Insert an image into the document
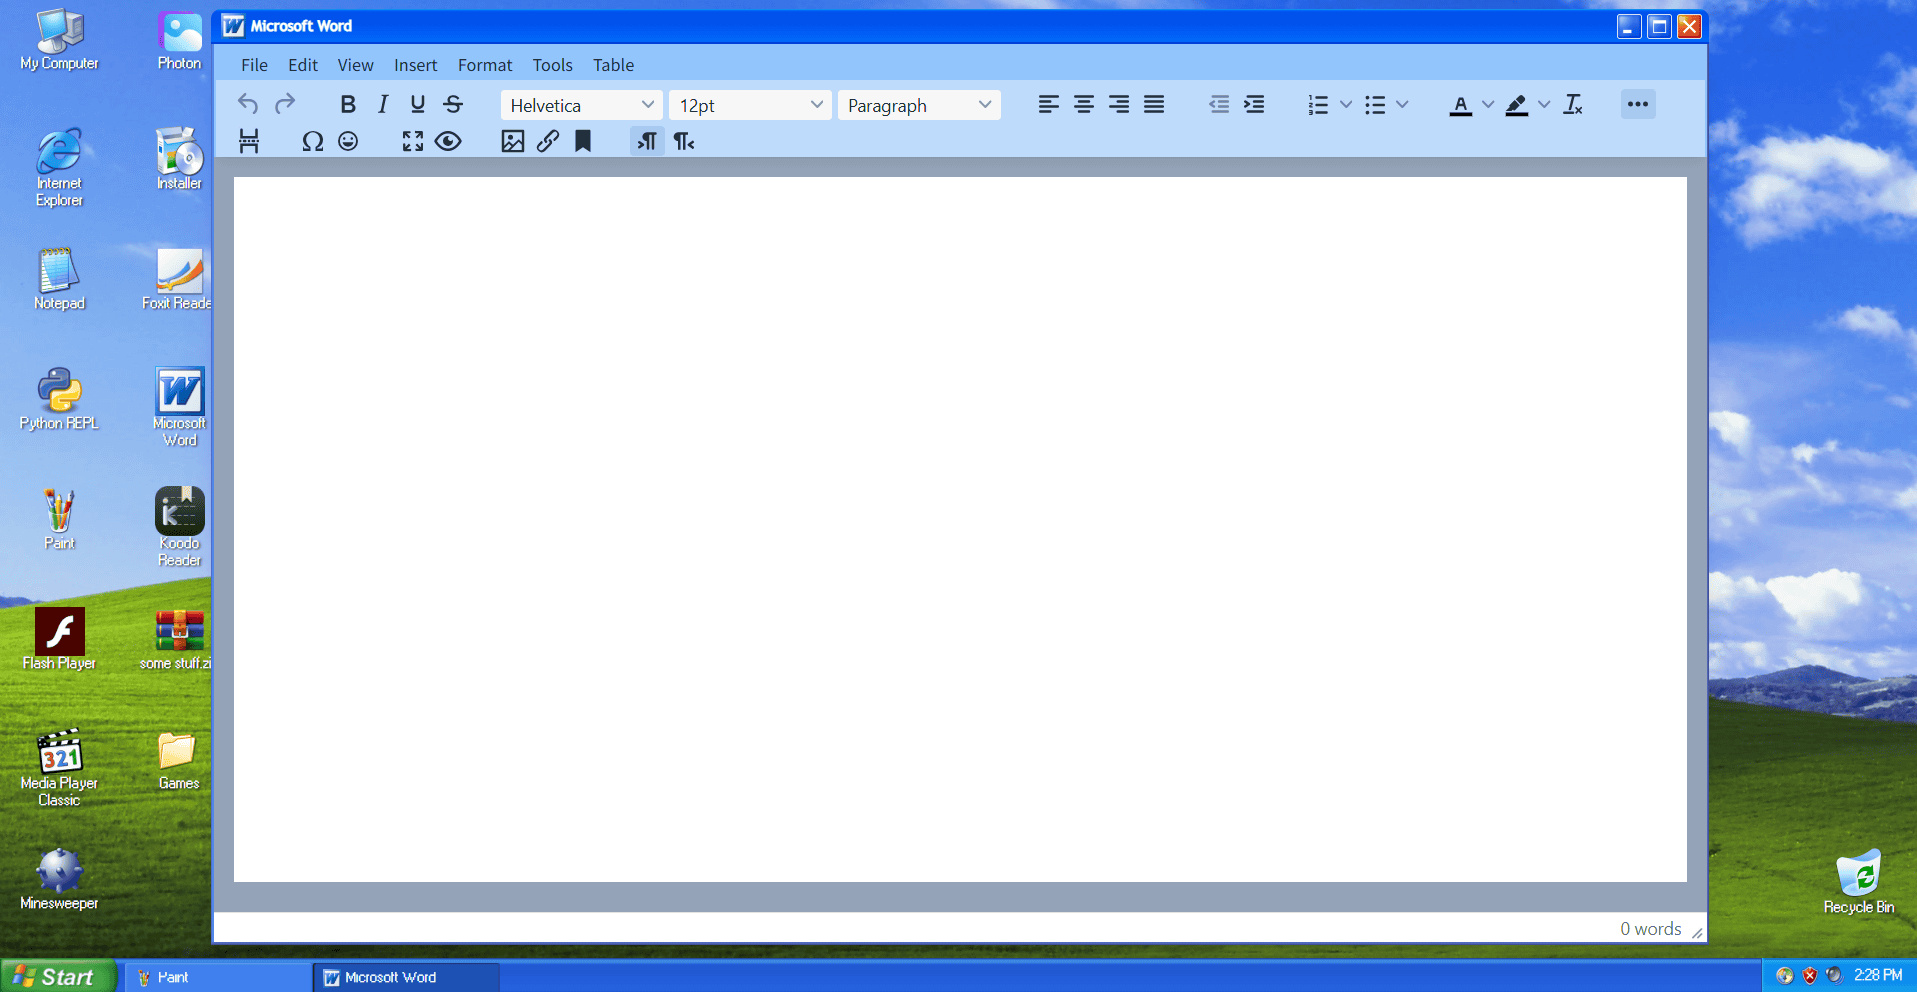 (x=512, y=141)
